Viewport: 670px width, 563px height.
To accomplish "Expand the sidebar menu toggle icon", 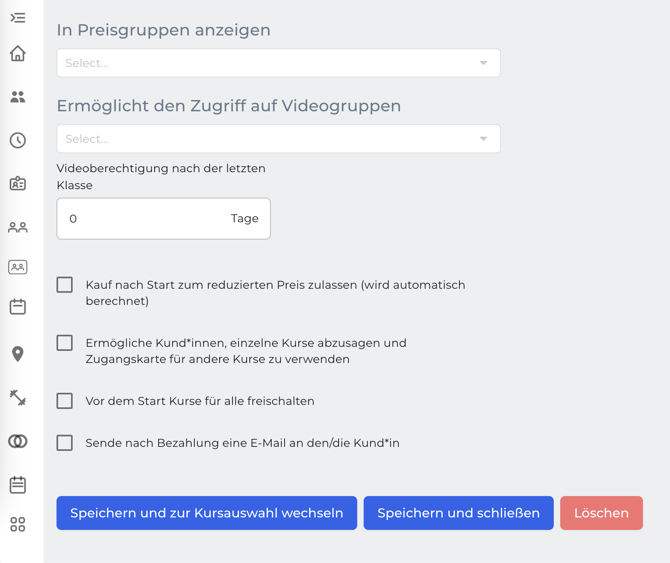I will 18,18.
